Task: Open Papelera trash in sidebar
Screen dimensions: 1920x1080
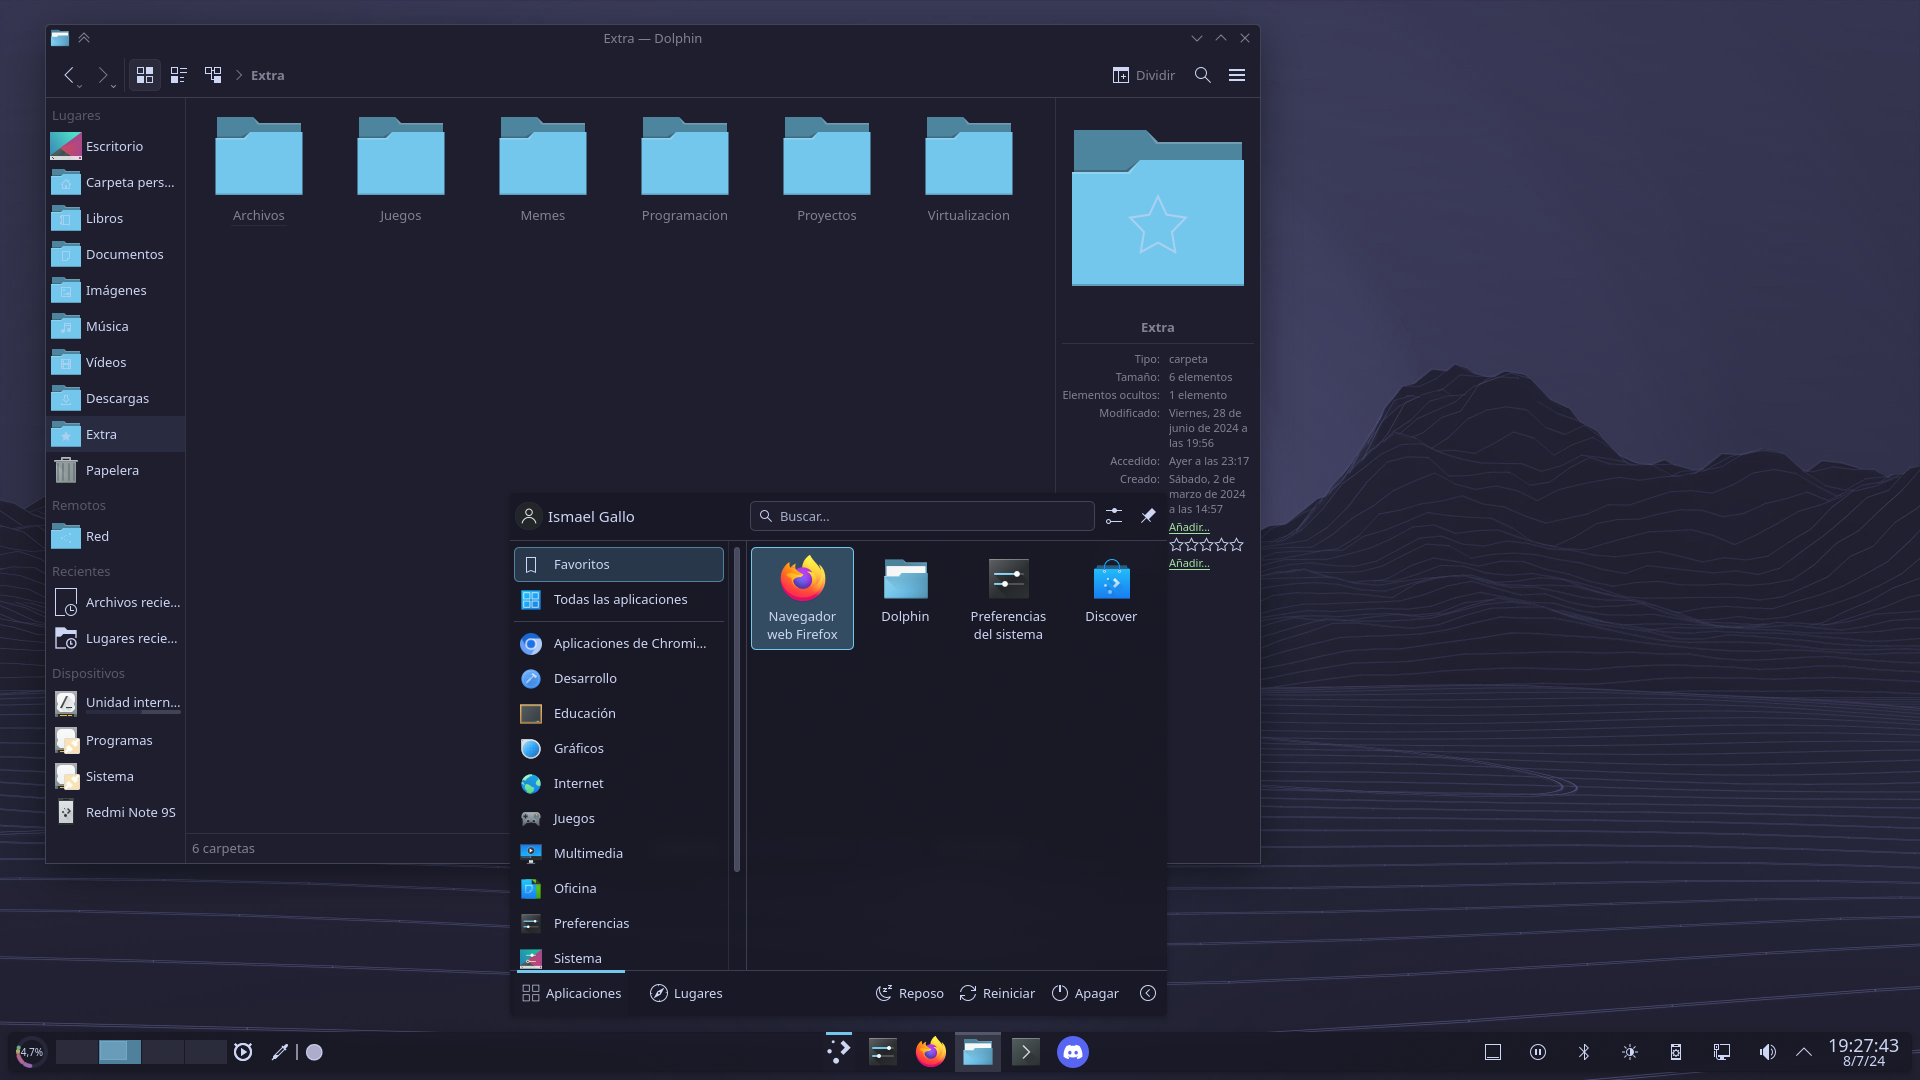Action: point(116,470)
